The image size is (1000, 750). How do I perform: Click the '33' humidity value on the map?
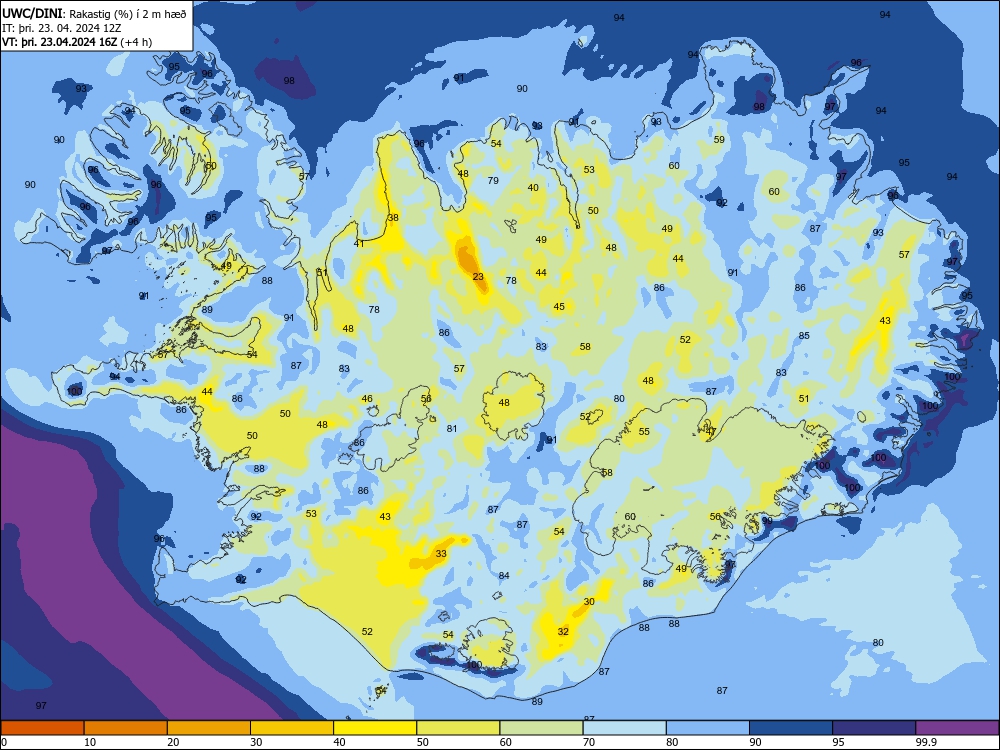(x=441, y=554)
